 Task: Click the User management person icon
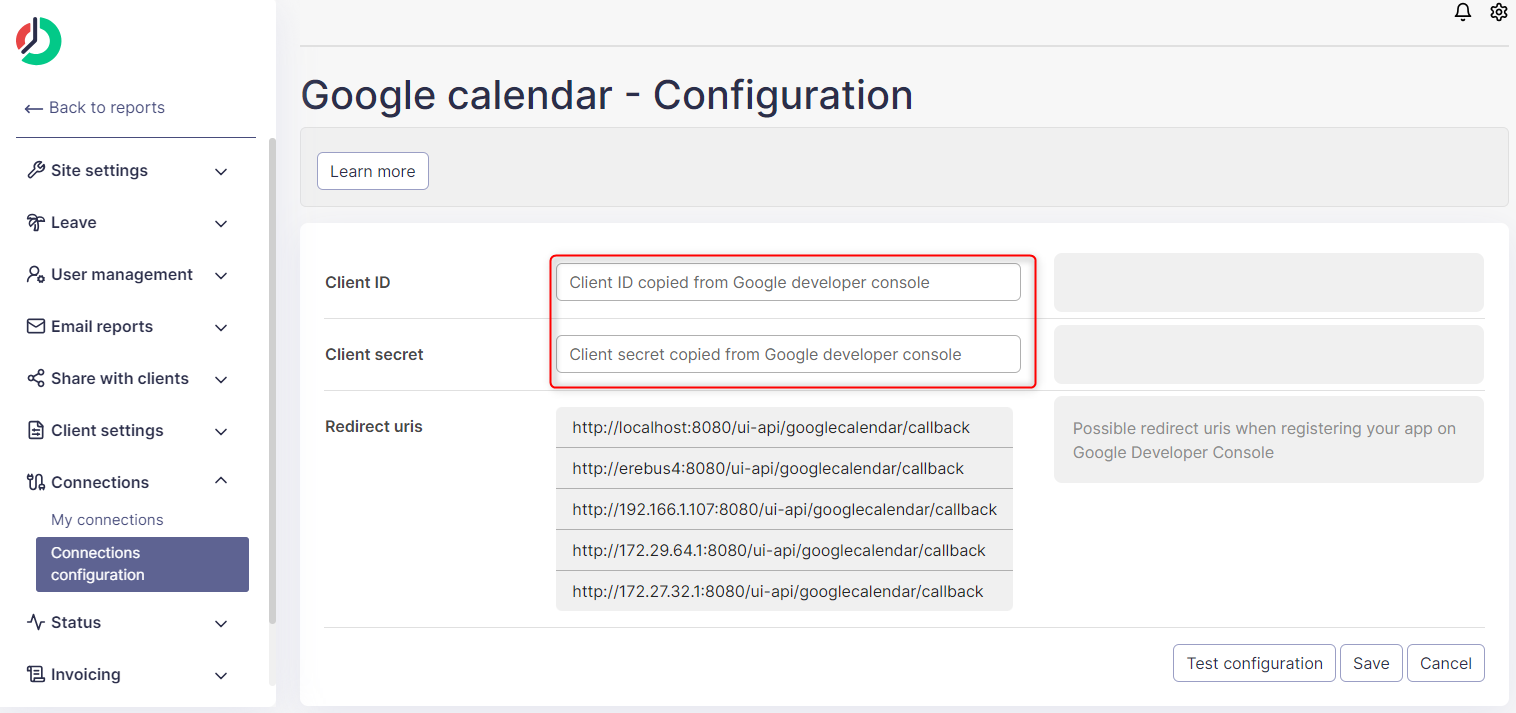coord(36,274)
